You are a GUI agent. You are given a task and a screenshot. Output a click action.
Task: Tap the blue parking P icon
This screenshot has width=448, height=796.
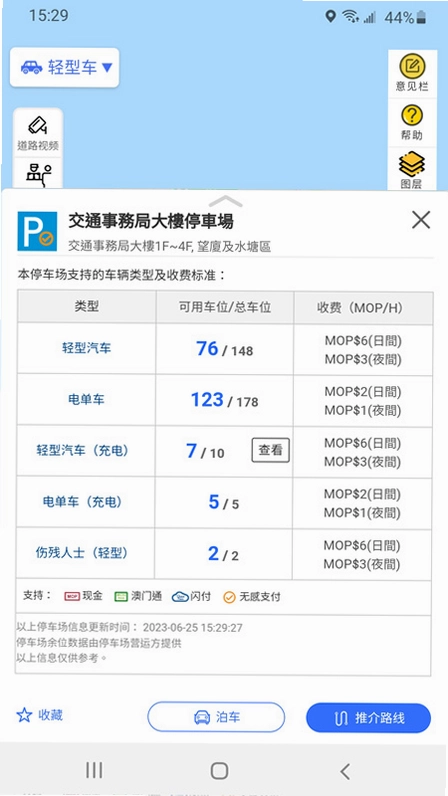click(37, 231)
